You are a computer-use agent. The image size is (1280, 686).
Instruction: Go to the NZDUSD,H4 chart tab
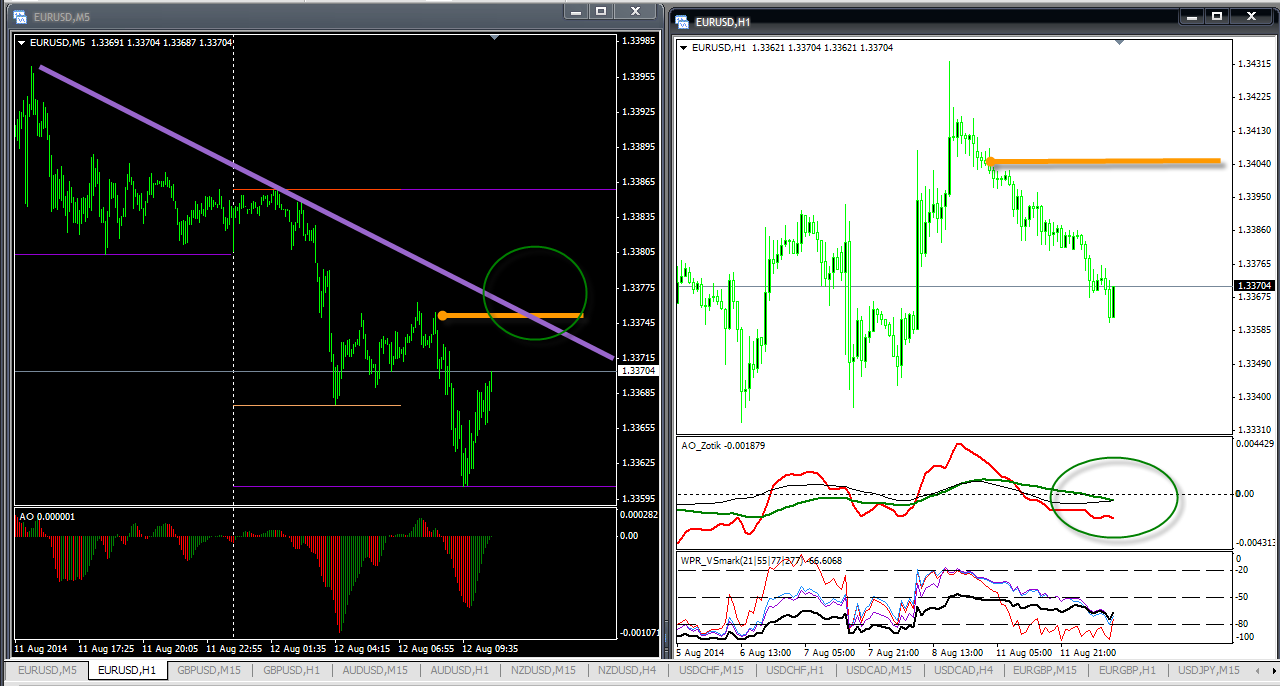click(625, 670)
